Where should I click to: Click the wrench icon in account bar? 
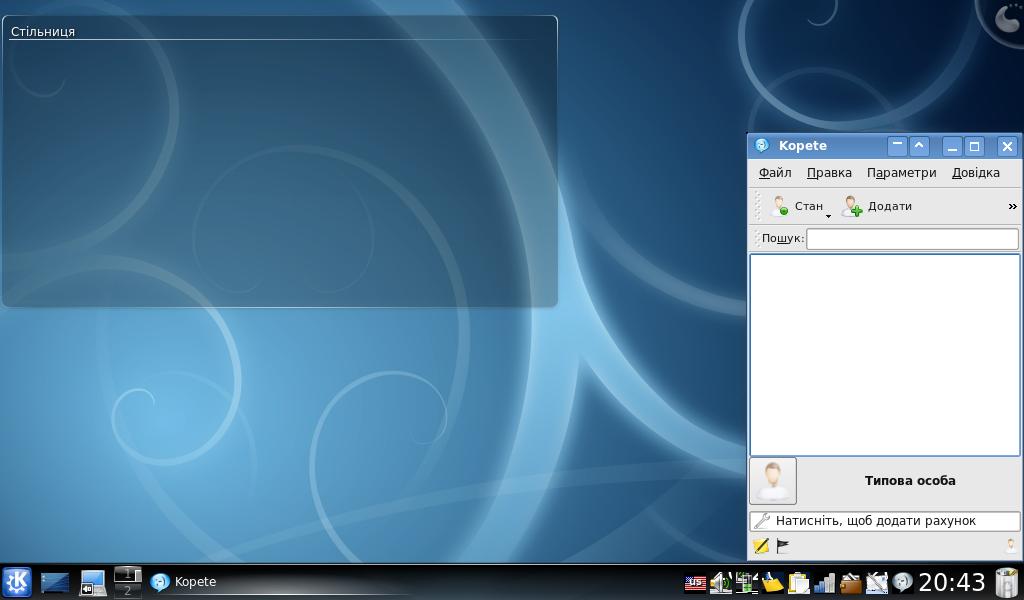point(761,521)
